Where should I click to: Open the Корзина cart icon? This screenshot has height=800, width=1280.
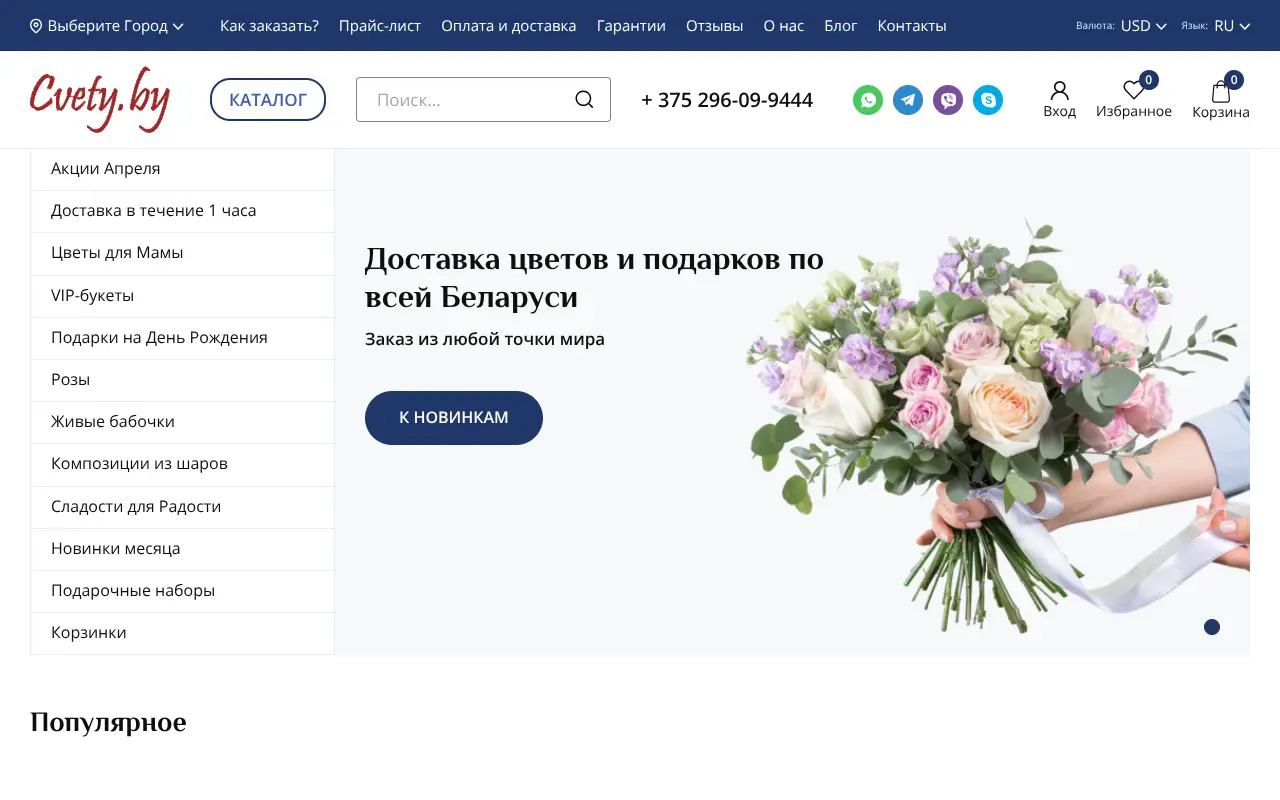tap(1220, 92)
